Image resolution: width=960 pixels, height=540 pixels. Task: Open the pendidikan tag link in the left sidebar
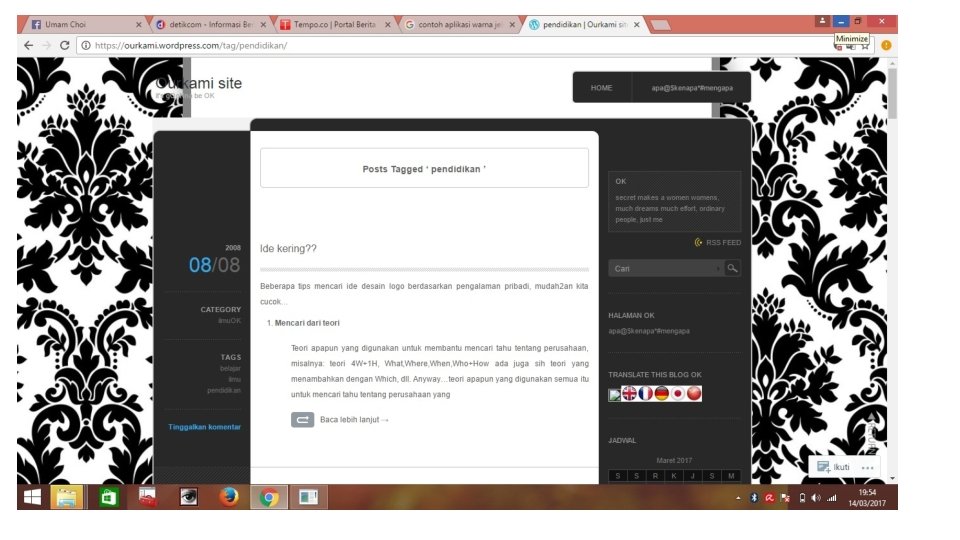click(224, 391)
